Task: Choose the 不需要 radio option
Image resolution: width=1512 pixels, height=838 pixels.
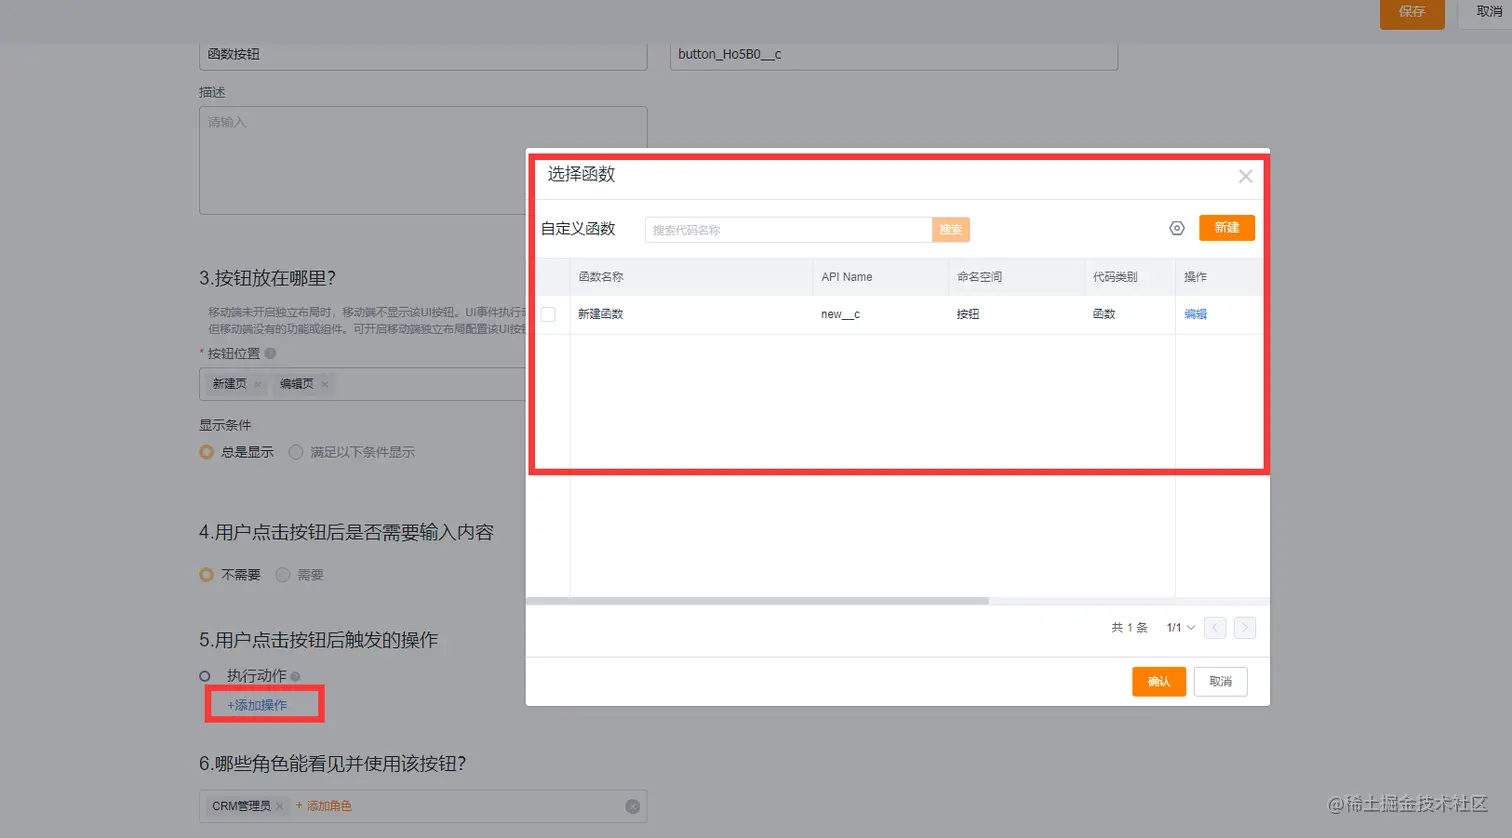Action: tap(206, 575)
